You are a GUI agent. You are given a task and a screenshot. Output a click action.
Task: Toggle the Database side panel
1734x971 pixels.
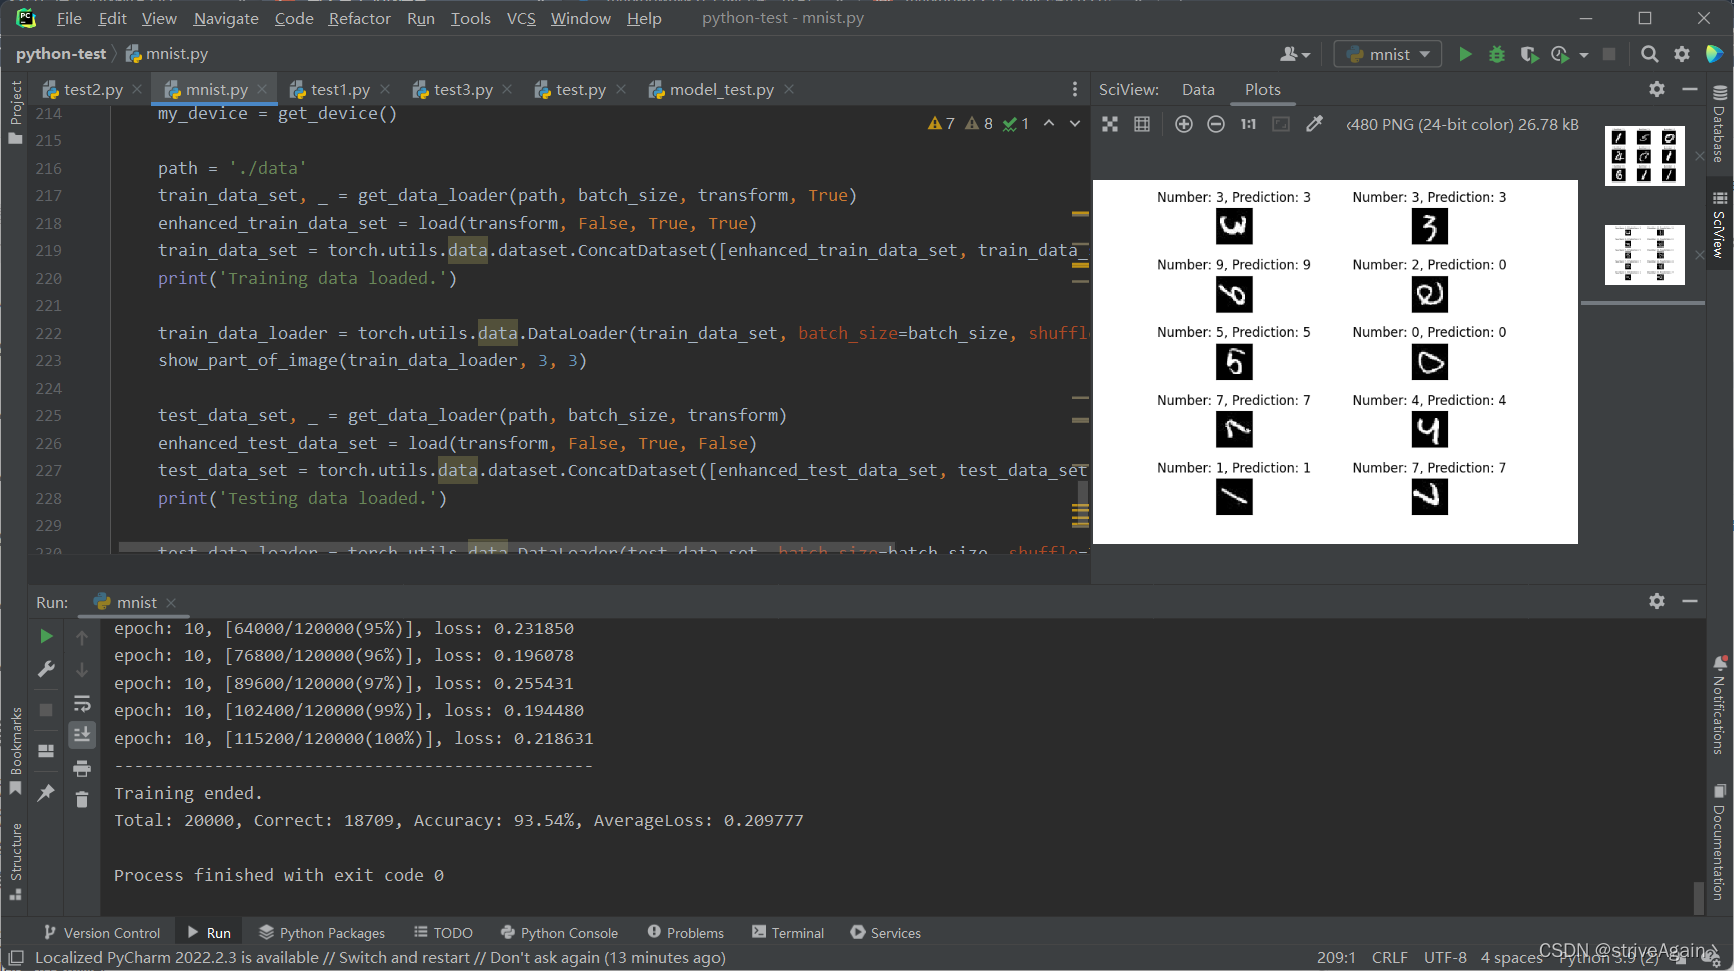1720,124
